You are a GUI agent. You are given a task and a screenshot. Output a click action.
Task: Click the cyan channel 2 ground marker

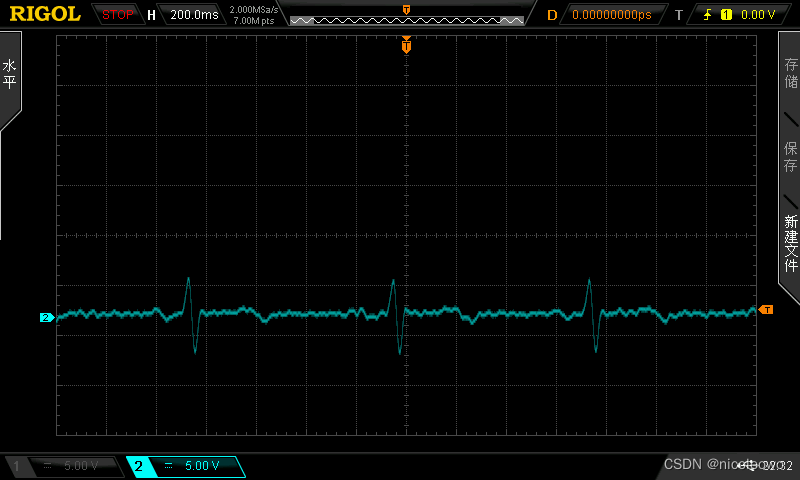(46, 318)
